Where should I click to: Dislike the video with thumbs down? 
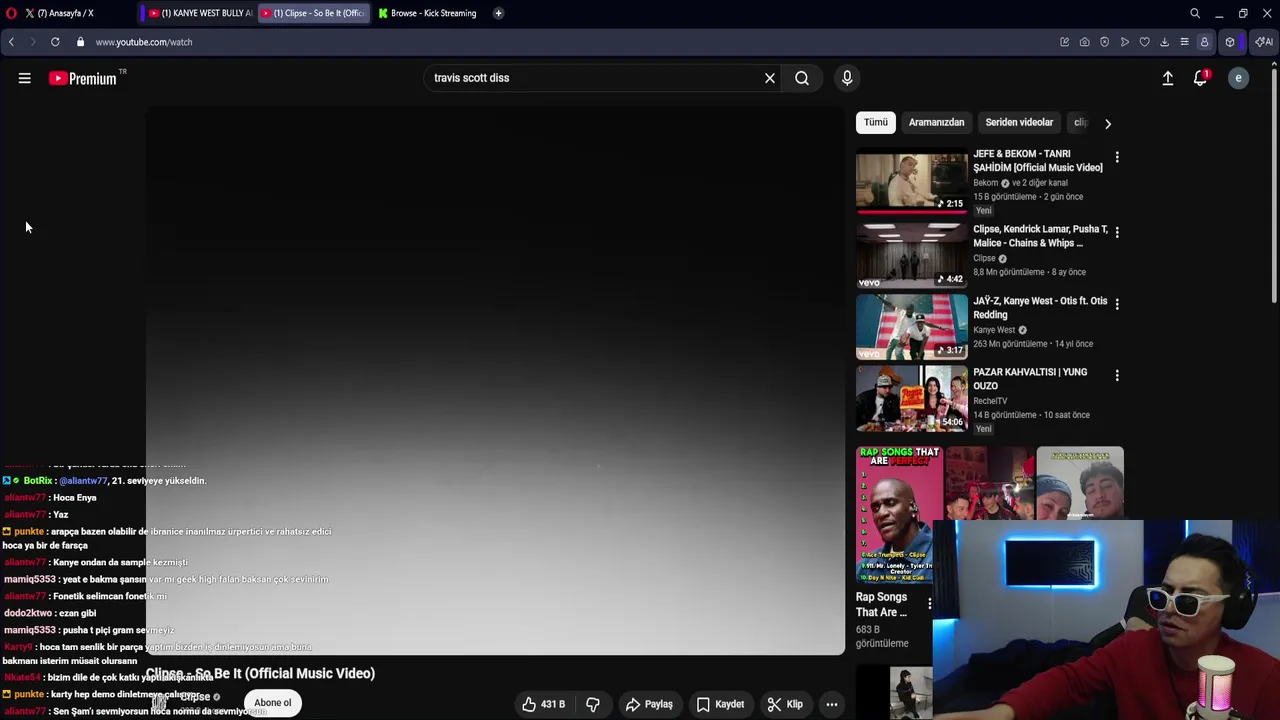tap(593, 704)
